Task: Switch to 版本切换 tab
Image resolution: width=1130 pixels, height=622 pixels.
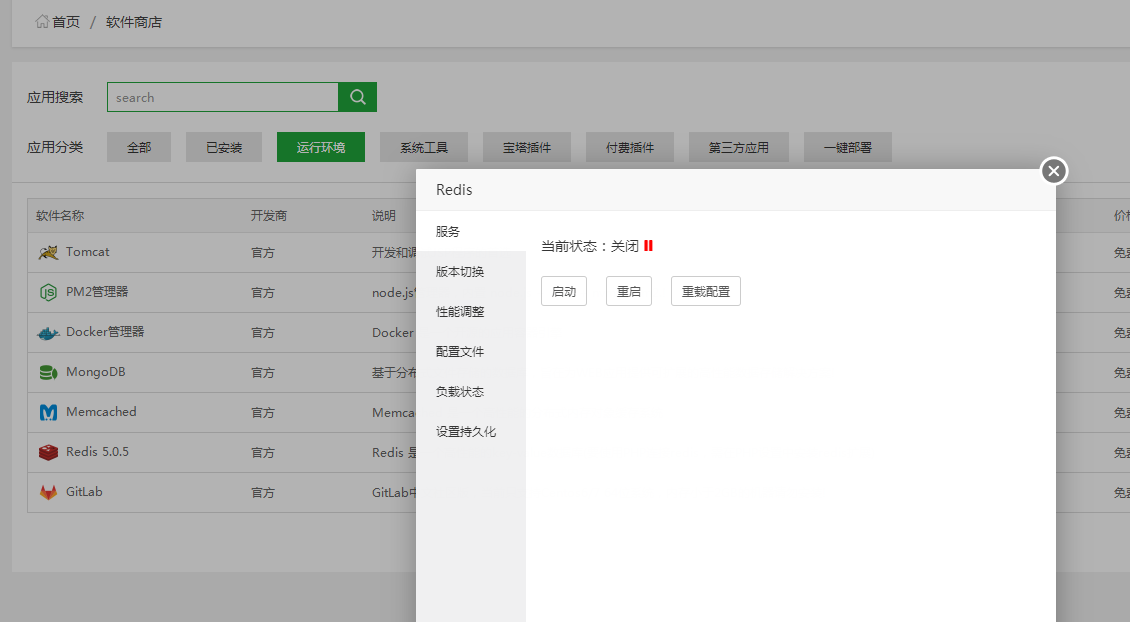Action: pos(471,272)
